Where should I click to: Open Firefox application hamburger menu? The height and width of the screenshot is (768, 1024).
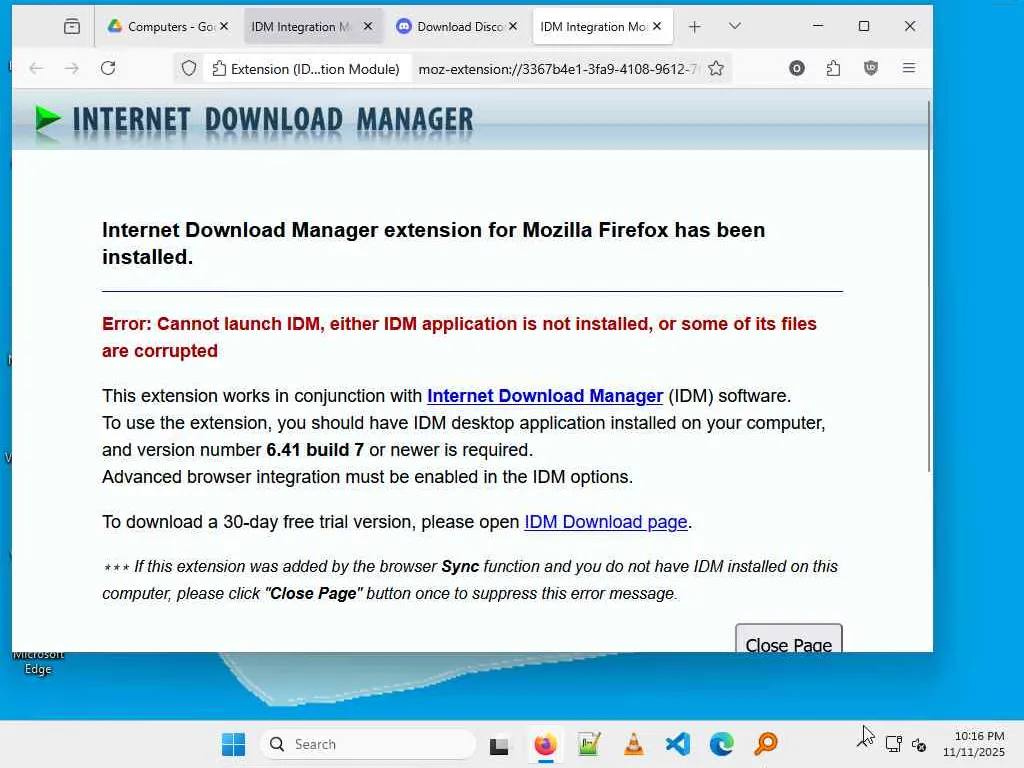click(908, 68)
